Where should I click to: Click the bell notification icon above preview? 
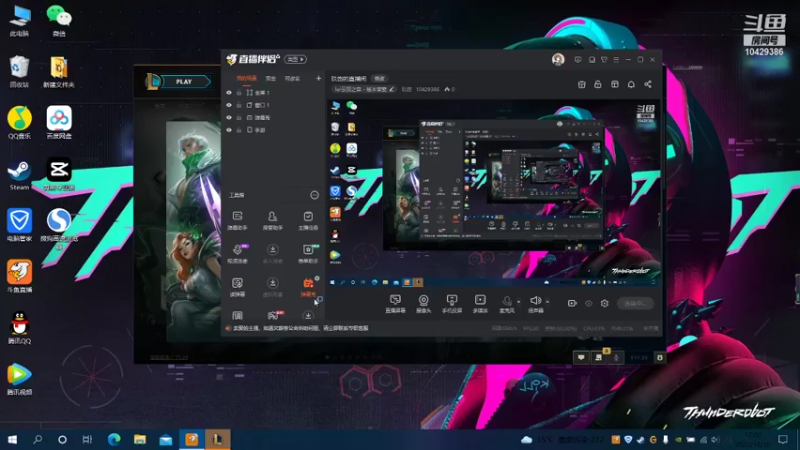coord(631,84)
